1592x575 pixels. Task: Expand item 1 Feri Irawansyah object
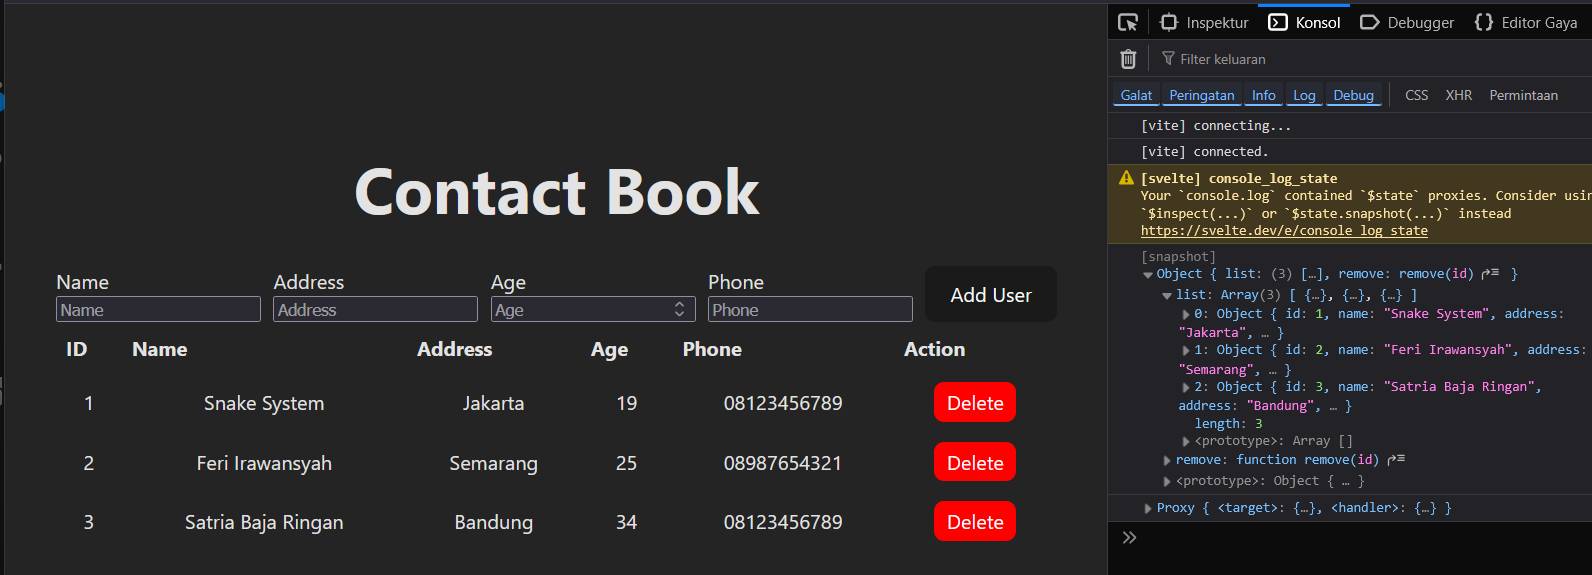tap(1186, 351)
